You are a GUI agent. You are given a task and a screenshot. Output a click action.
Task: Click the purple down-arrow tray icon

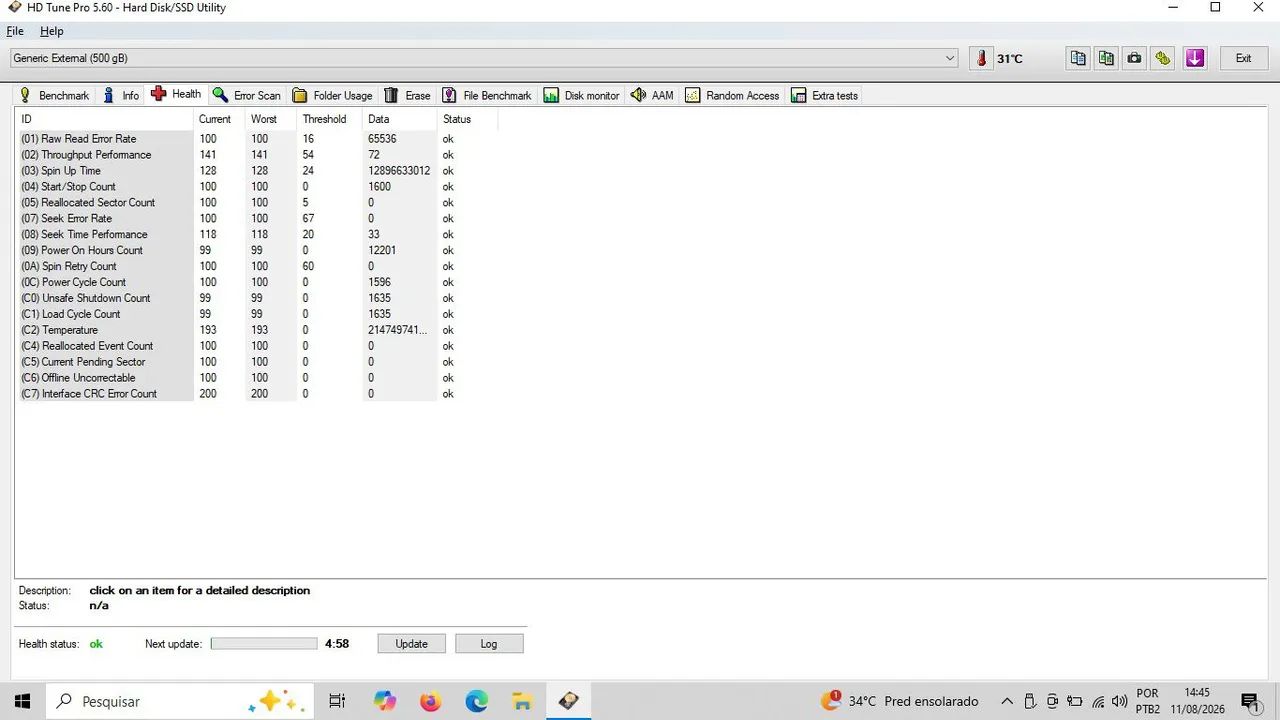pos(1195,58)
